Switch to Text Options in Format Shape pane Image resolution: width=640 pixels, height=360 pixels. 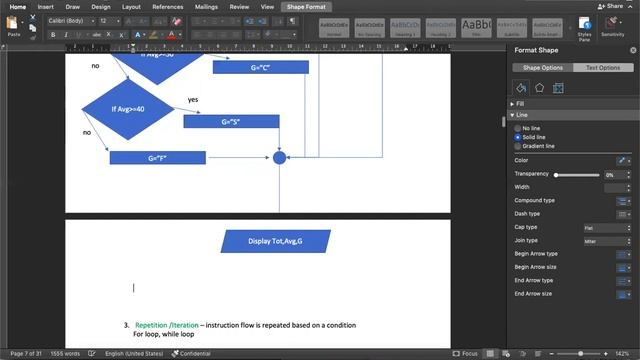[603, 68]
